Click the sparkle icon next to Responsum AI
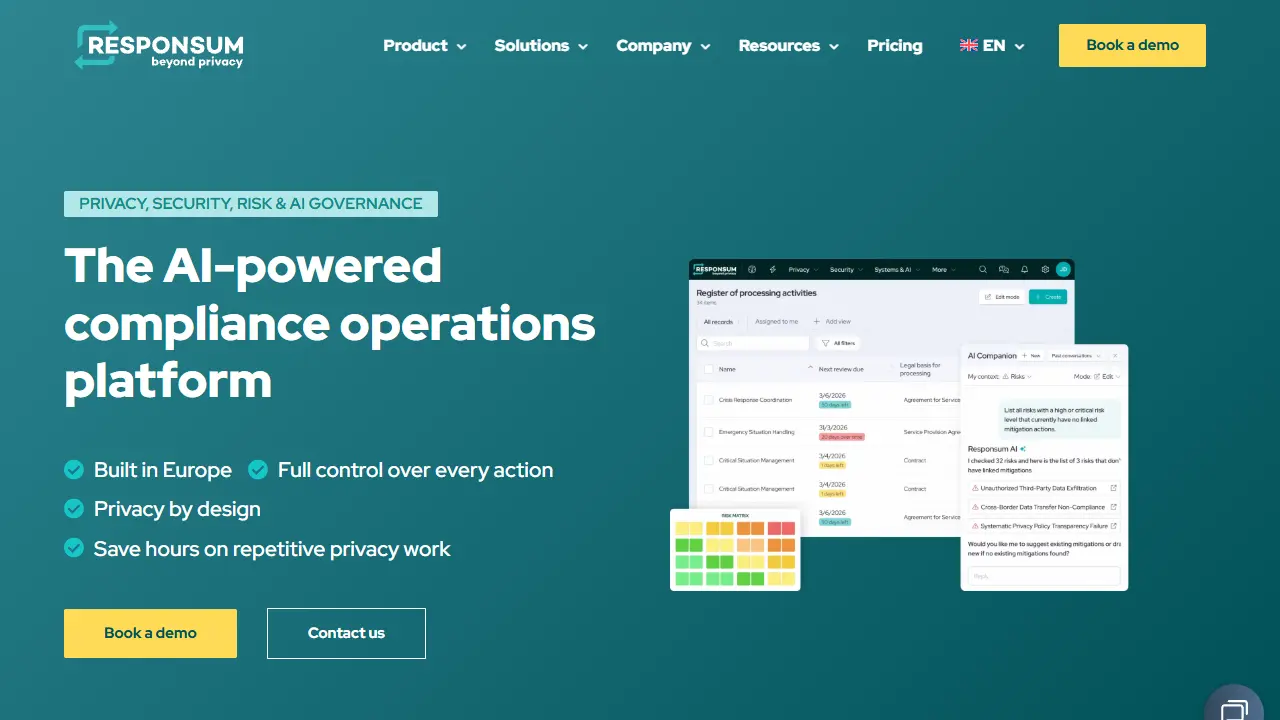This screenshot has height=720, width=1280. coord(1022,449)
